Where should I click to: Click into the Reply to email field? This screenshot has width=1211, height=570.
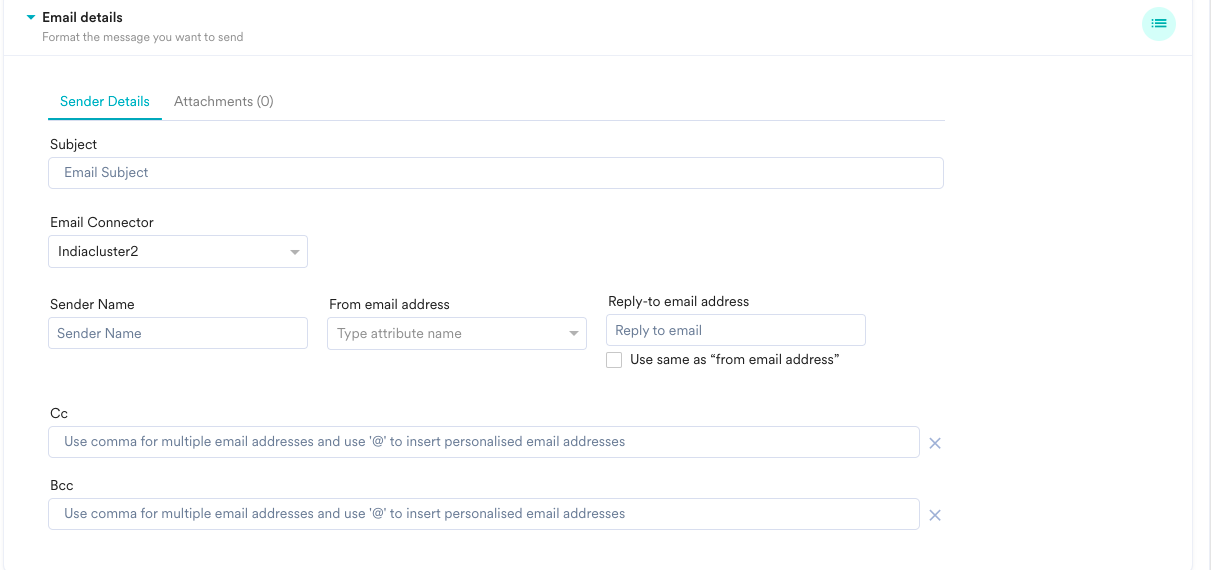pyautogui.click(x=735, y=331)
